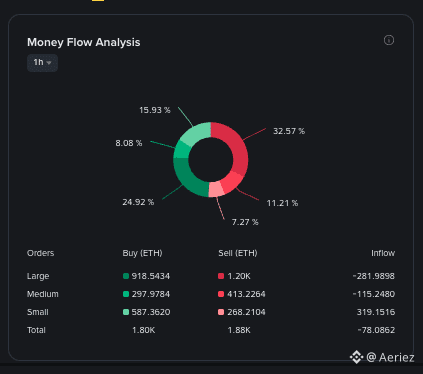Click the medium inflow value -115.2480

pyautogui.click(x=374, y=294)
